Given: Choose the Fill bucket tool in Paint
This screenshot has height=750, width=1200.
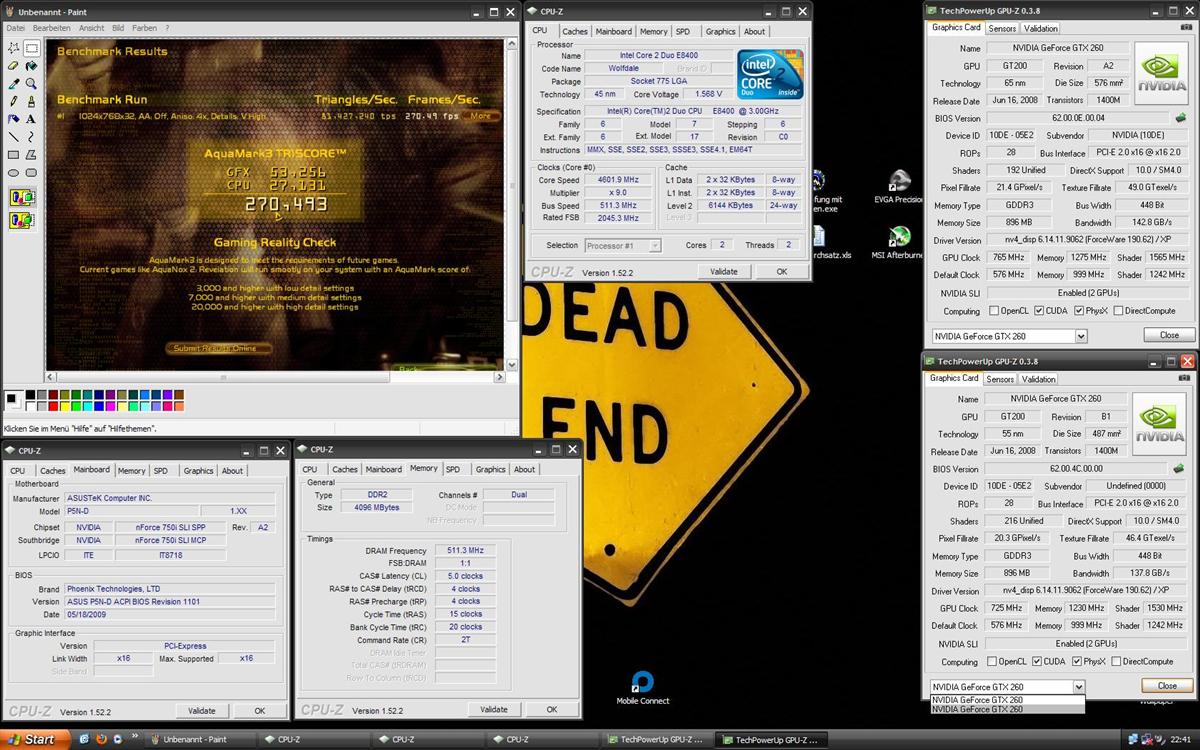Looking at the screenshot, I should click(x=31, y=66).
